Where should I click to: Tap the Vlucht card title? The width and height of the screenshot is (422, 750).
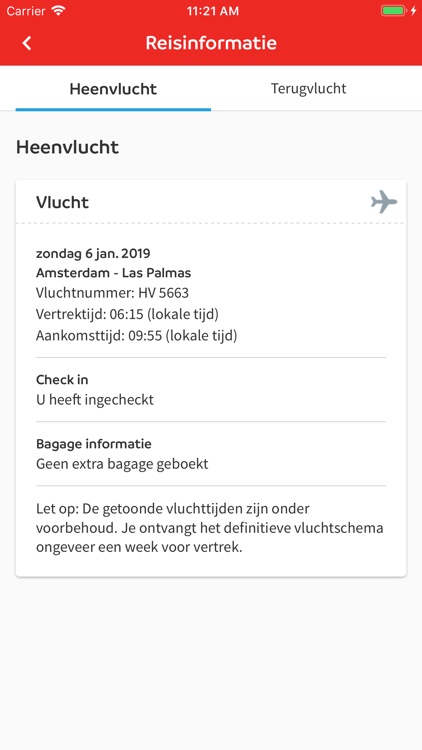click(x=62, y=202)
